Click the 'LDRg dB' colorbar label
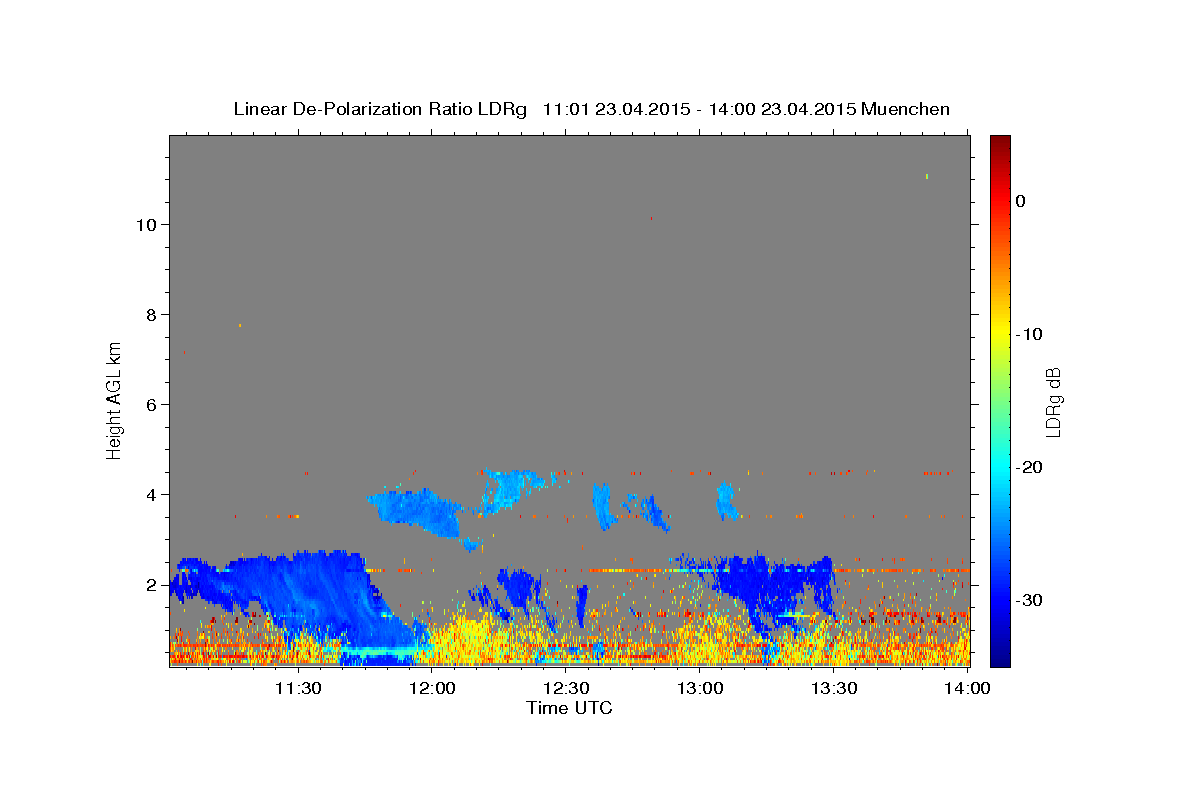Screen dimensions: 1200x800 point(1053,402)
